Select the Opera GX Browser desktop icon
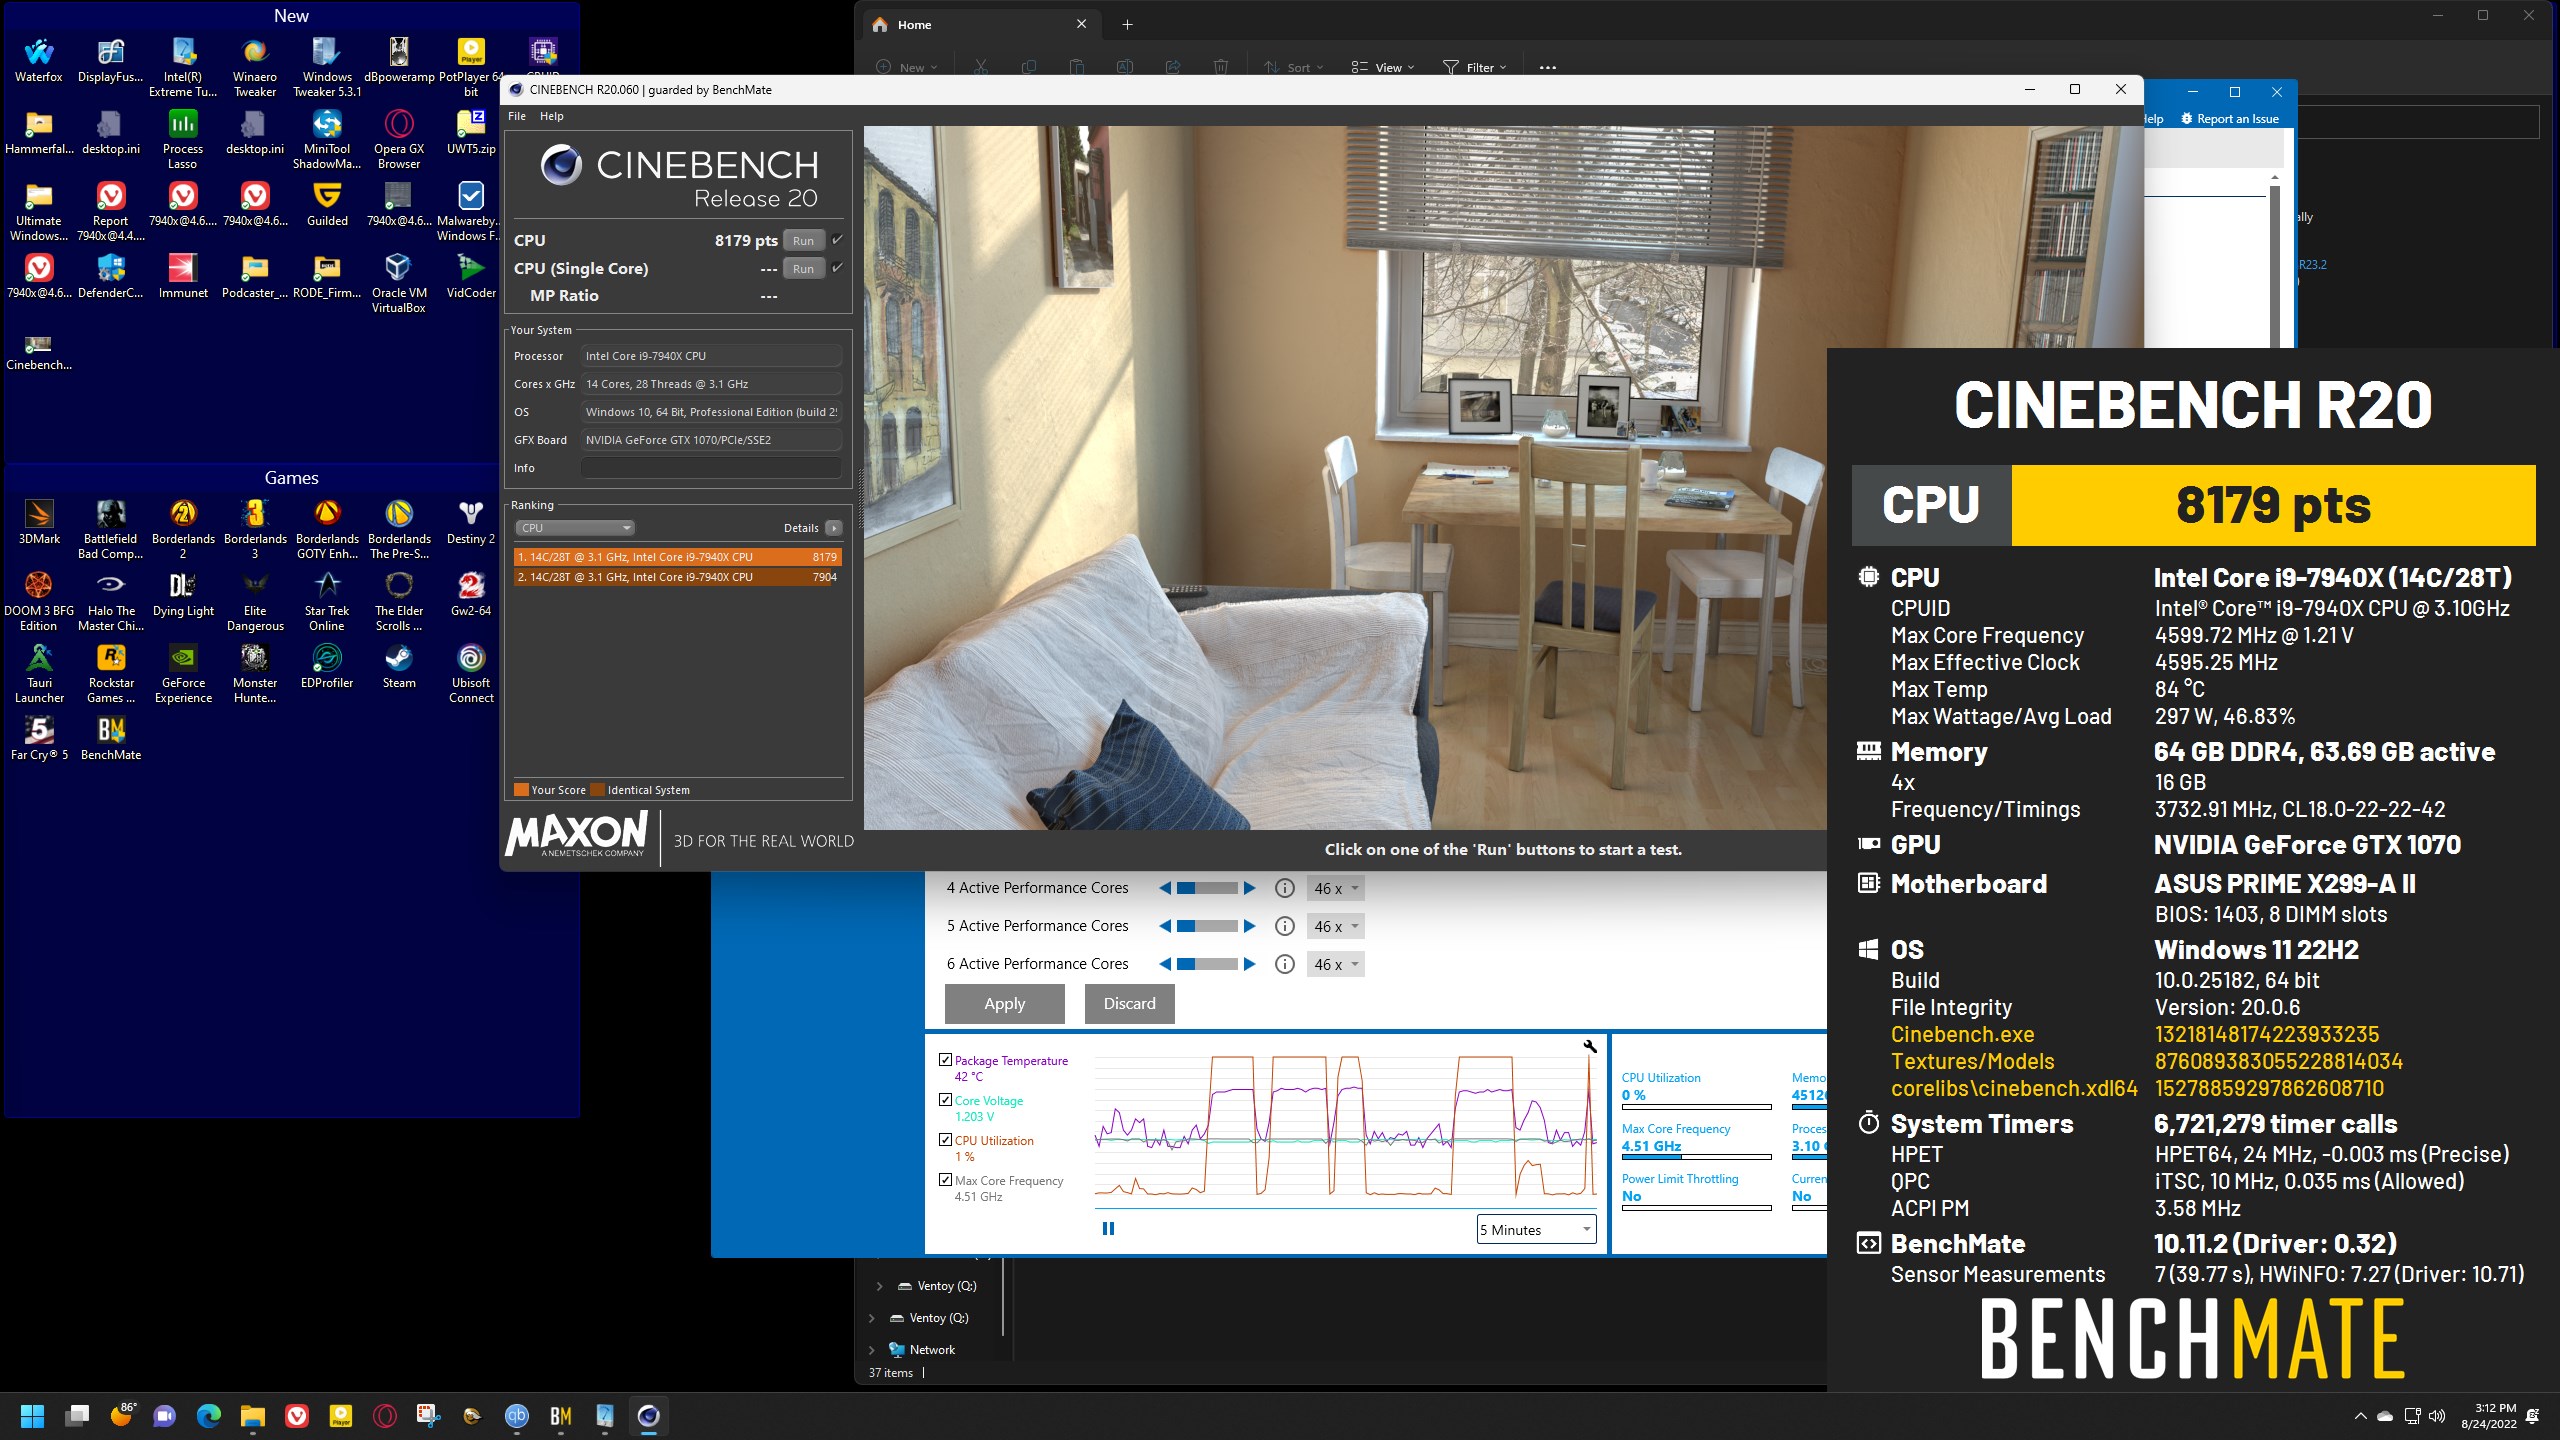This screenshot has height=1440, width=2560. 399,139
